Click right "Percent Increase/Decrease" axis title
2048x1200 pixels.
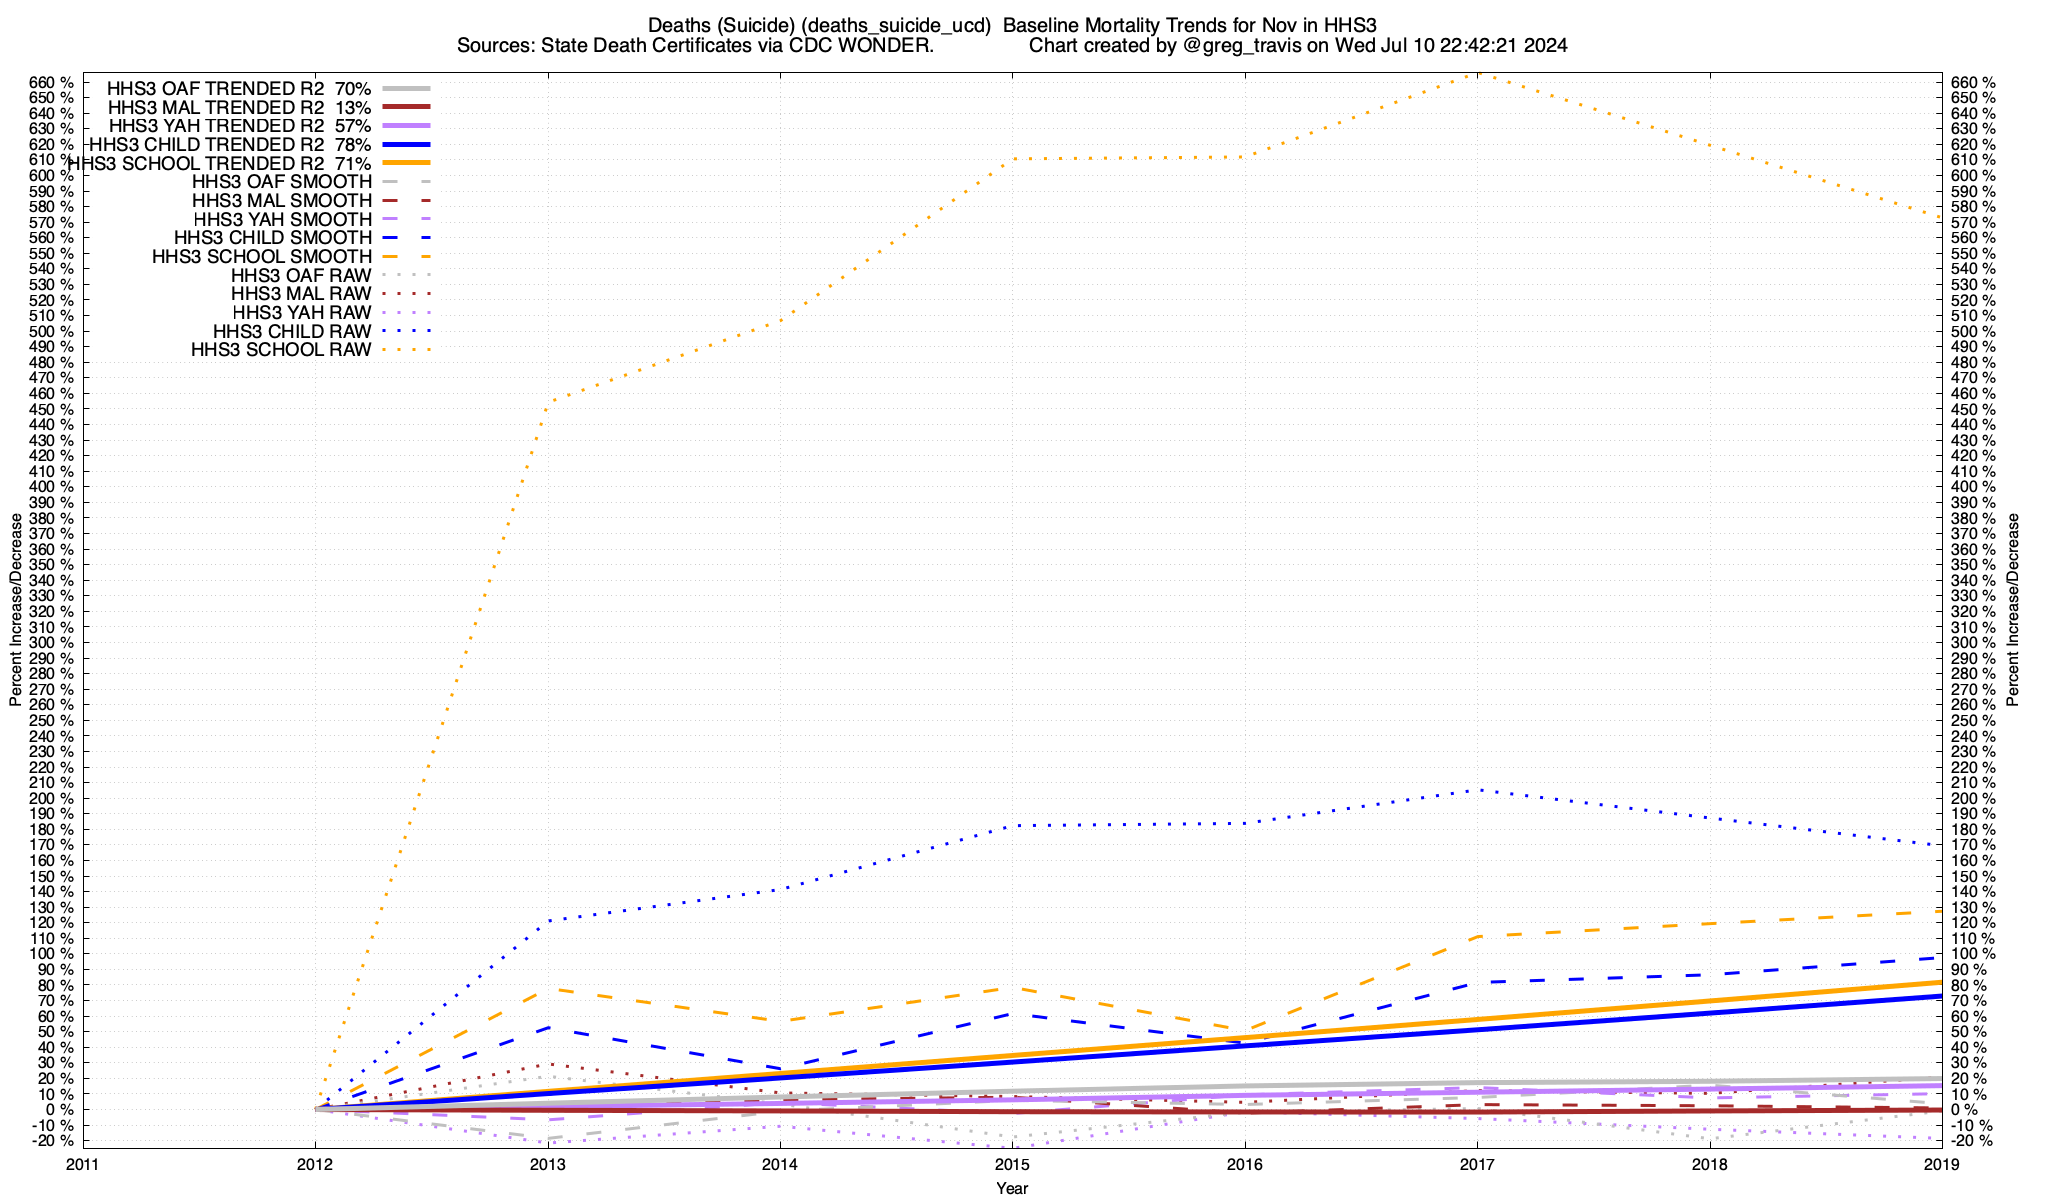point(2012,610)
